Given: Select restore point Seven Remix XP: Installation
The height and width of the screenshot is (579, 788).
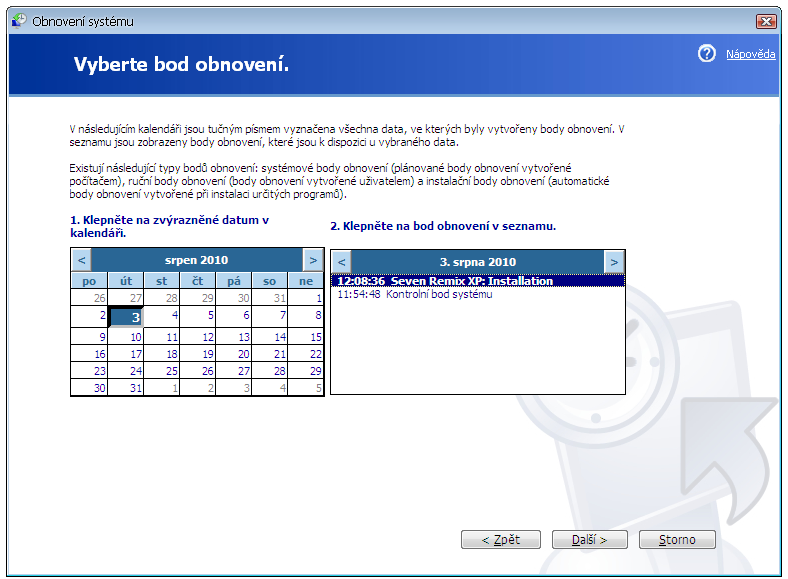Looking at the screenshot, I should click(477, 281).
